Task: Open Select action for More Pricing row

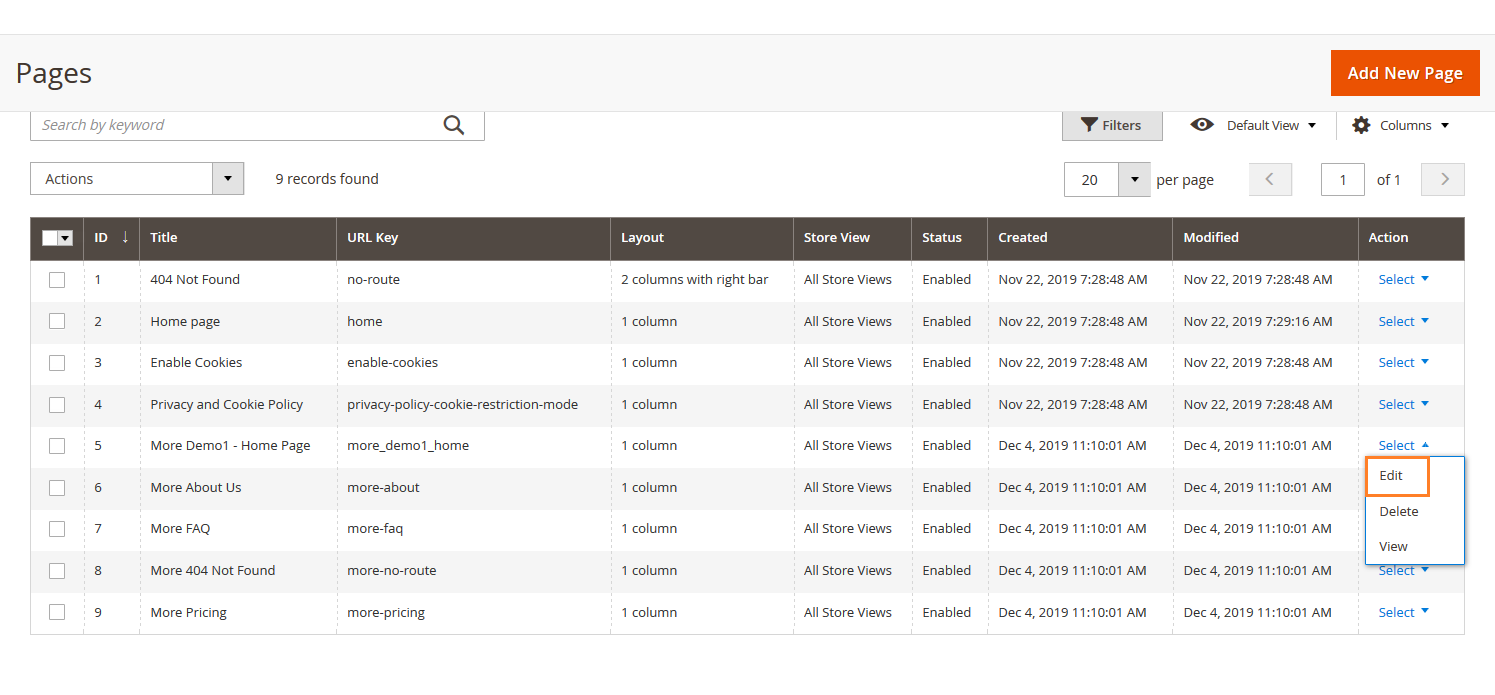Action: 1403,612
